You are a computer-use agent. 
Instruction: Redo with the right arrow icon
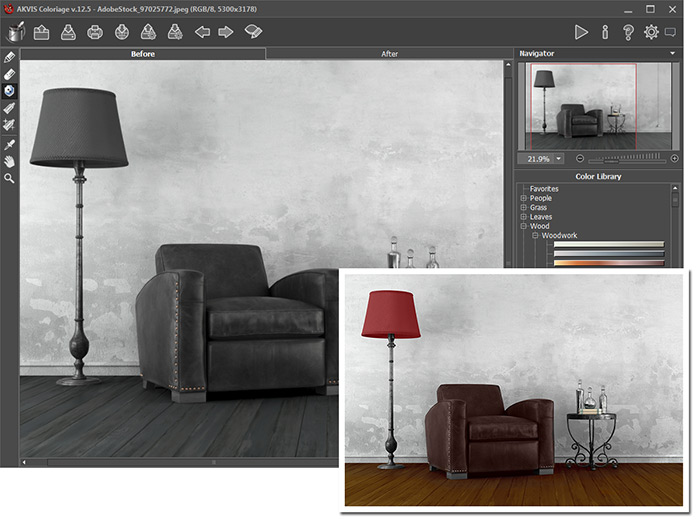point(226,32)
